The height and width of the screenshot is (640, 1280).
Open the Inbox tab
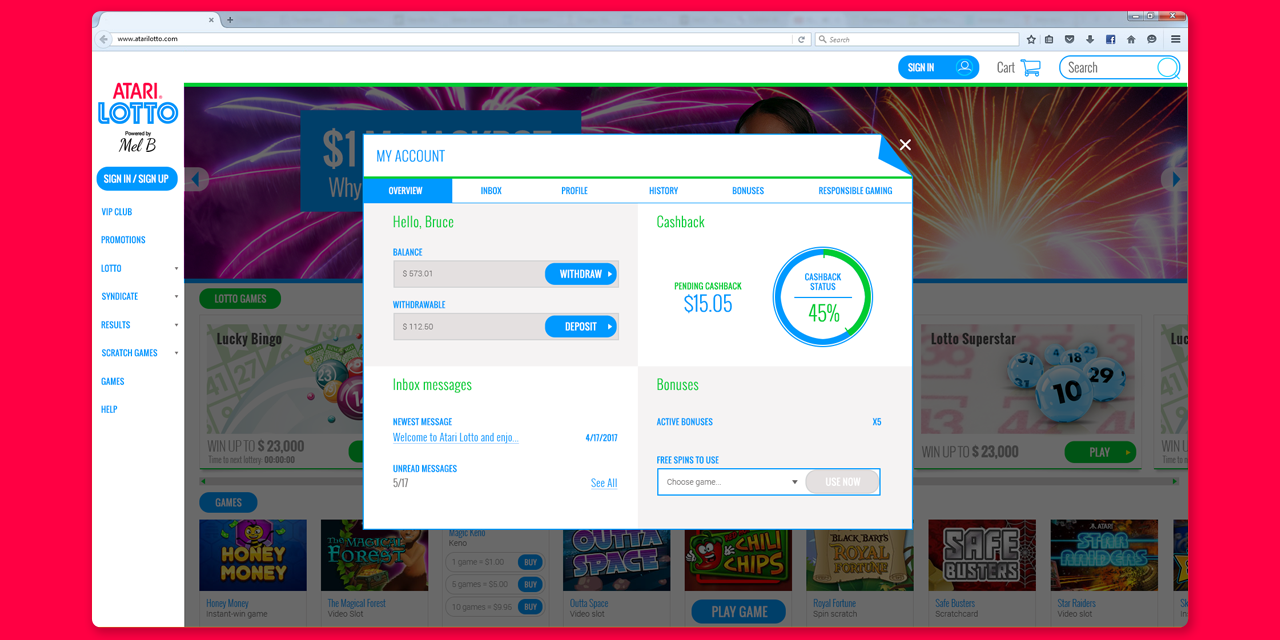[491, 190]
